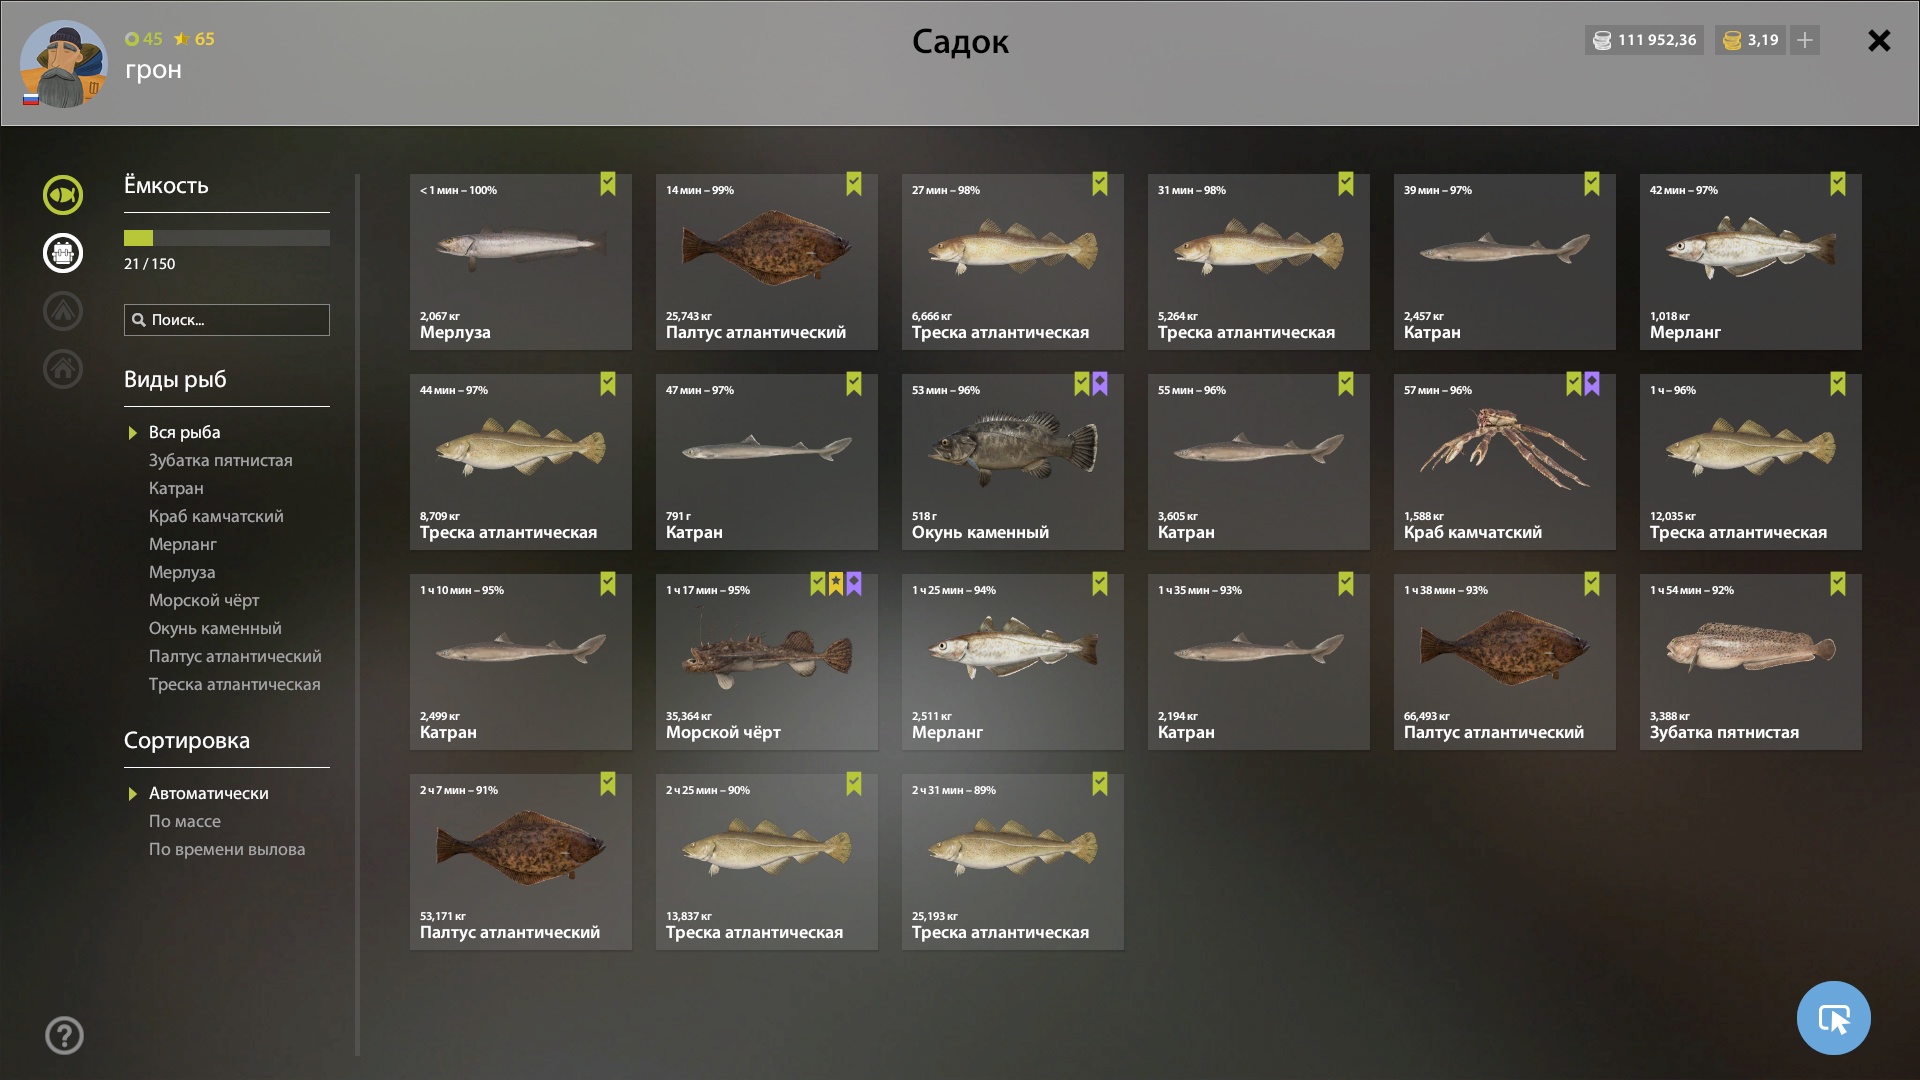Open the house icon in sidebar

[62, 369]
